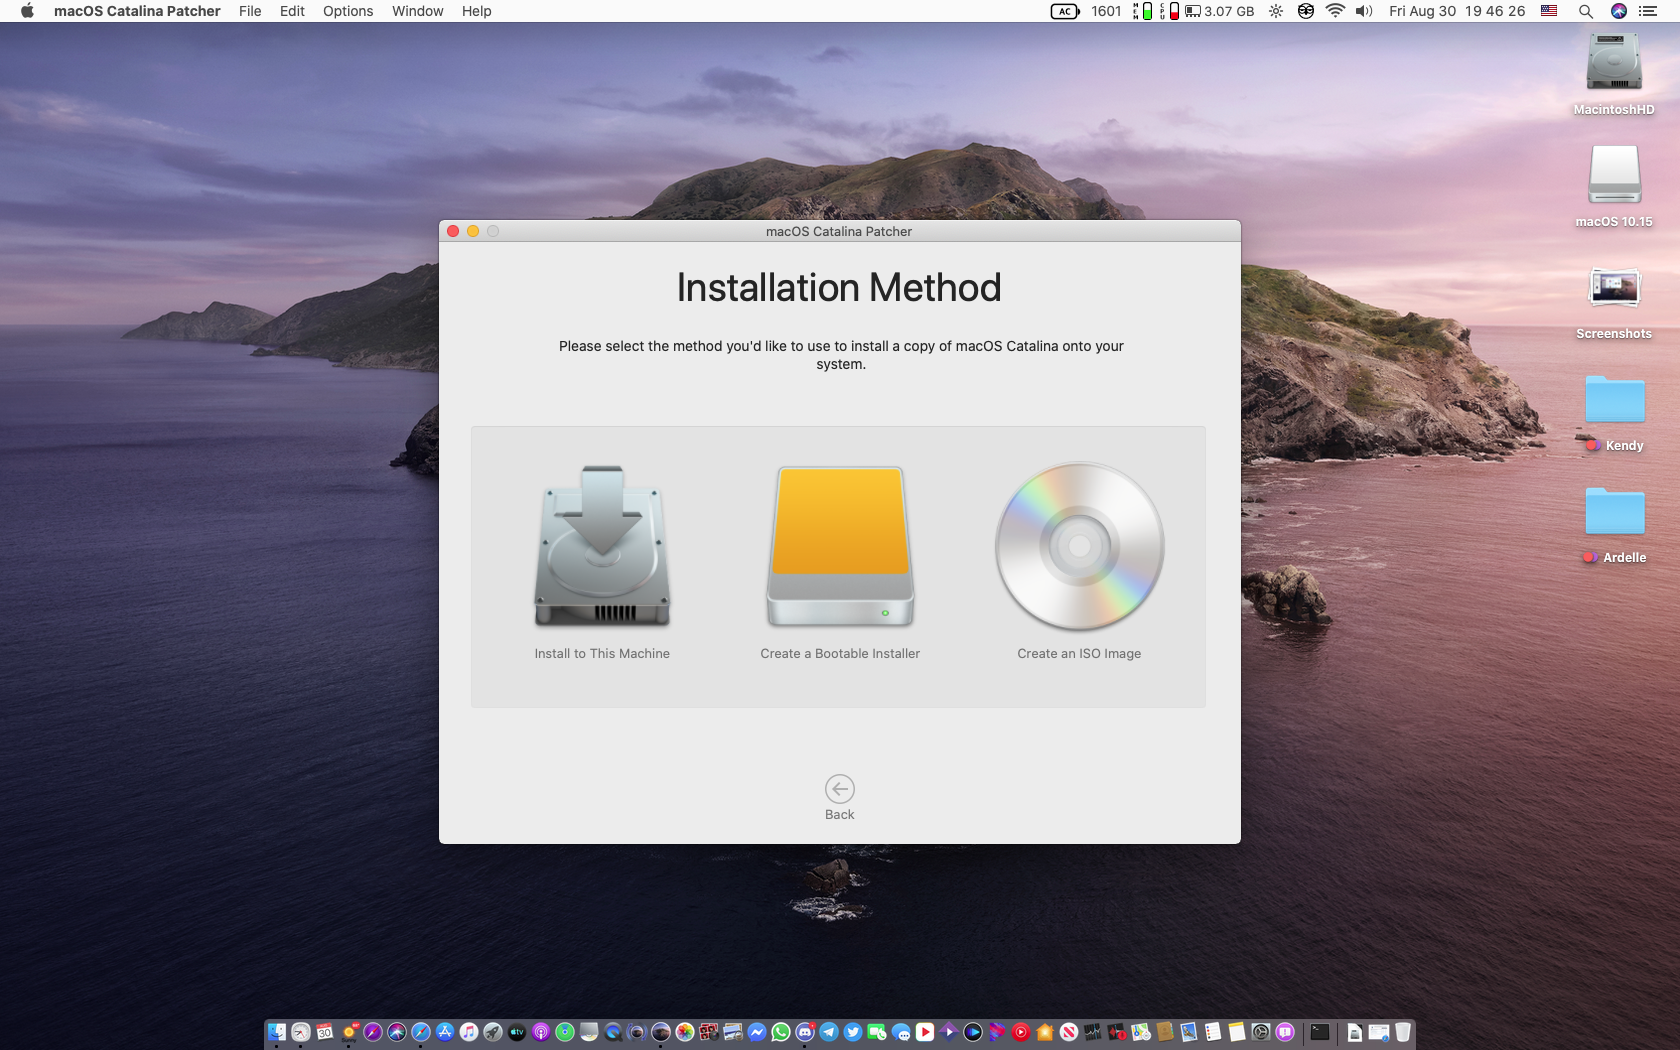Open Siri from the menu bar
Viewport: 1680px width, 1050px height.
pyautogui.click(x=1619, y=11)
